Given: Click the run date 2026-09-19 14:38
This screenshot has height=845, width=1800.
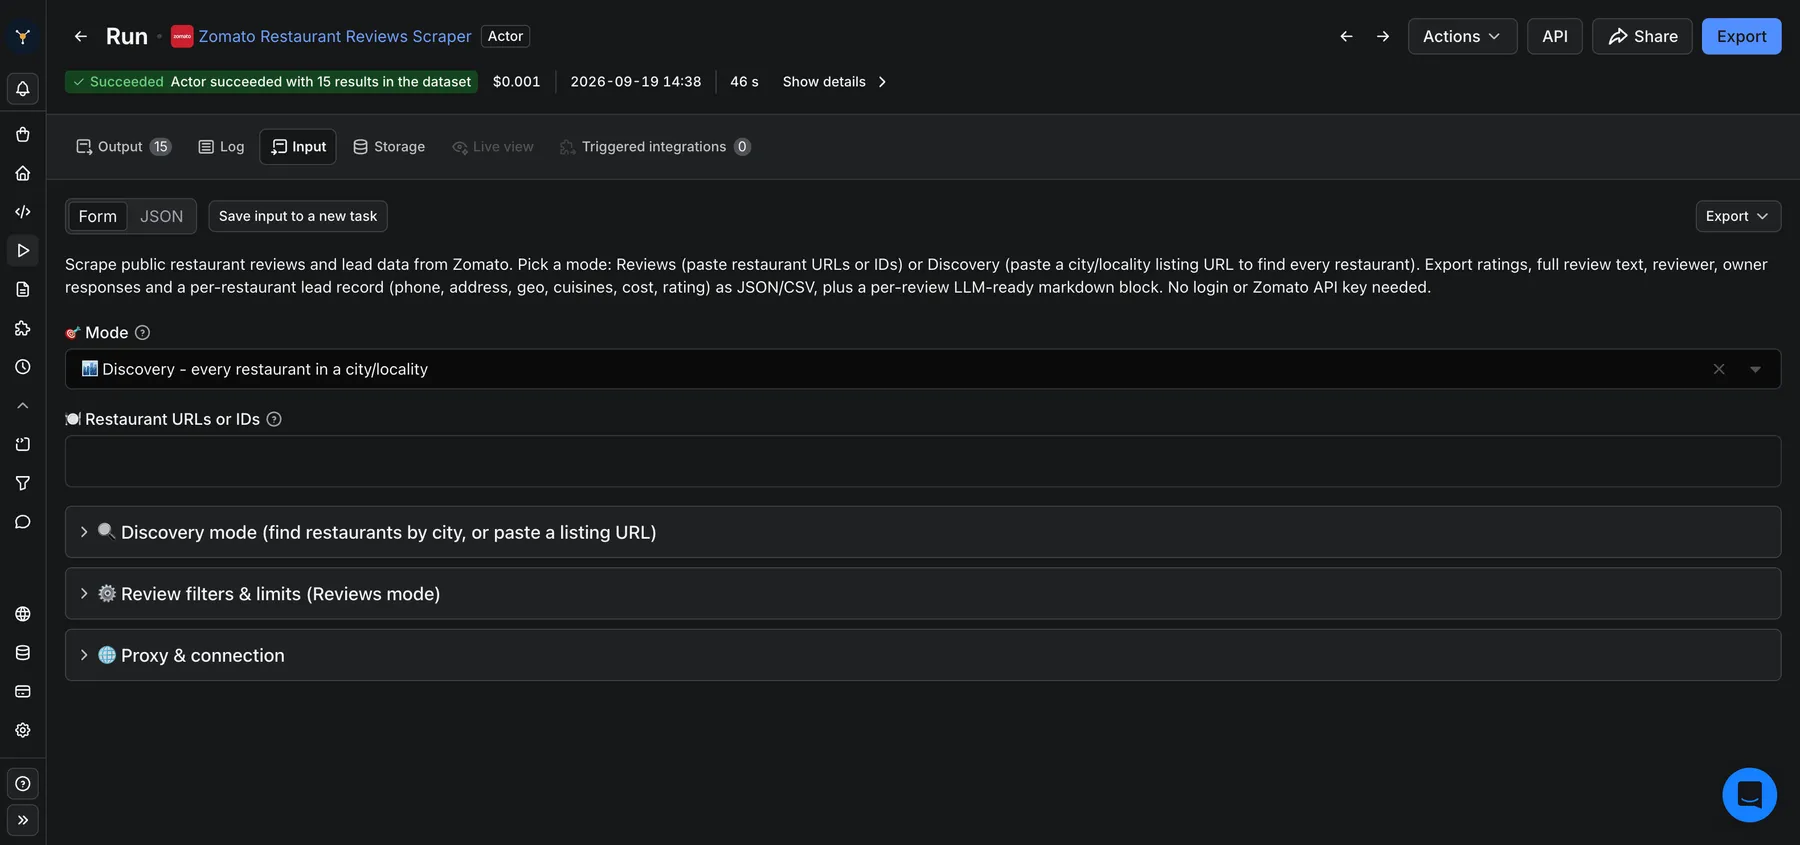Looking at the screenshot, I should click(635, 82).
